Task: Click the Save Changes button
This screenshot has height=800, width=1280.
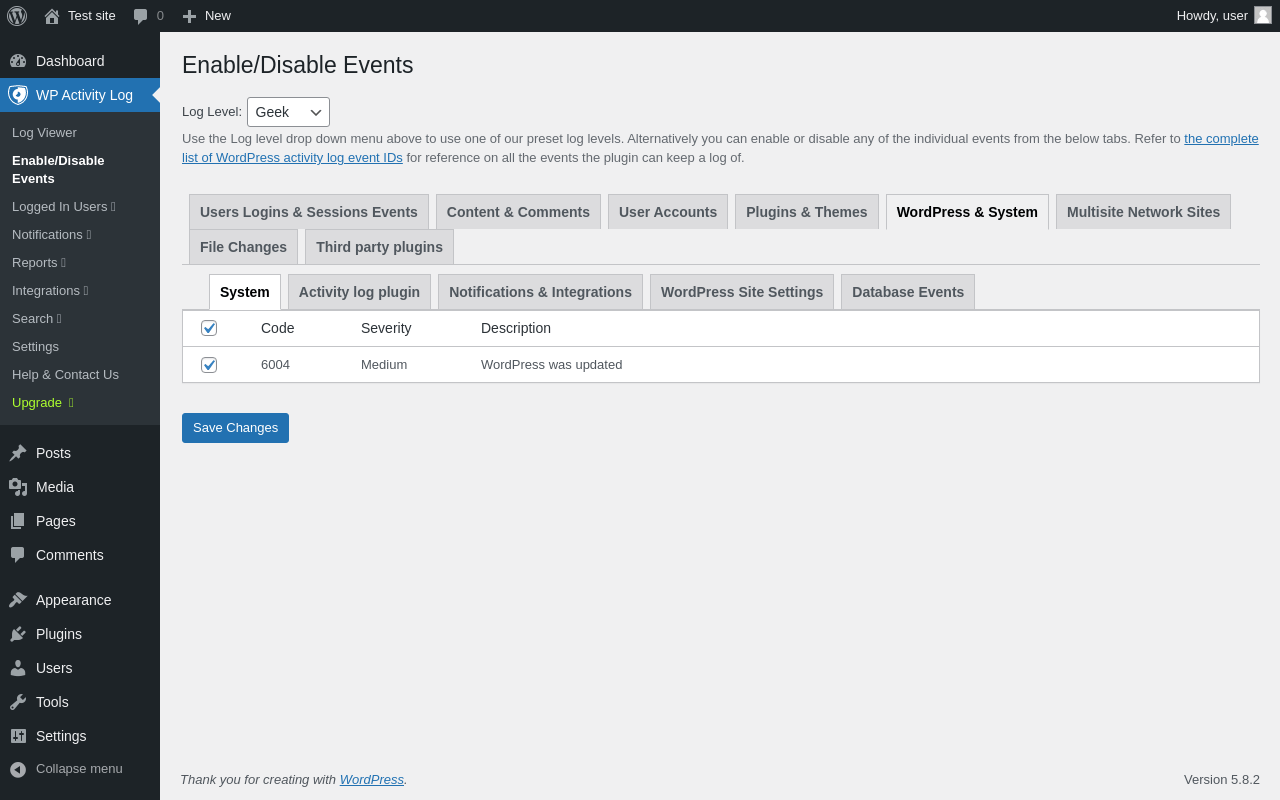Action: (x=235, y=428)
